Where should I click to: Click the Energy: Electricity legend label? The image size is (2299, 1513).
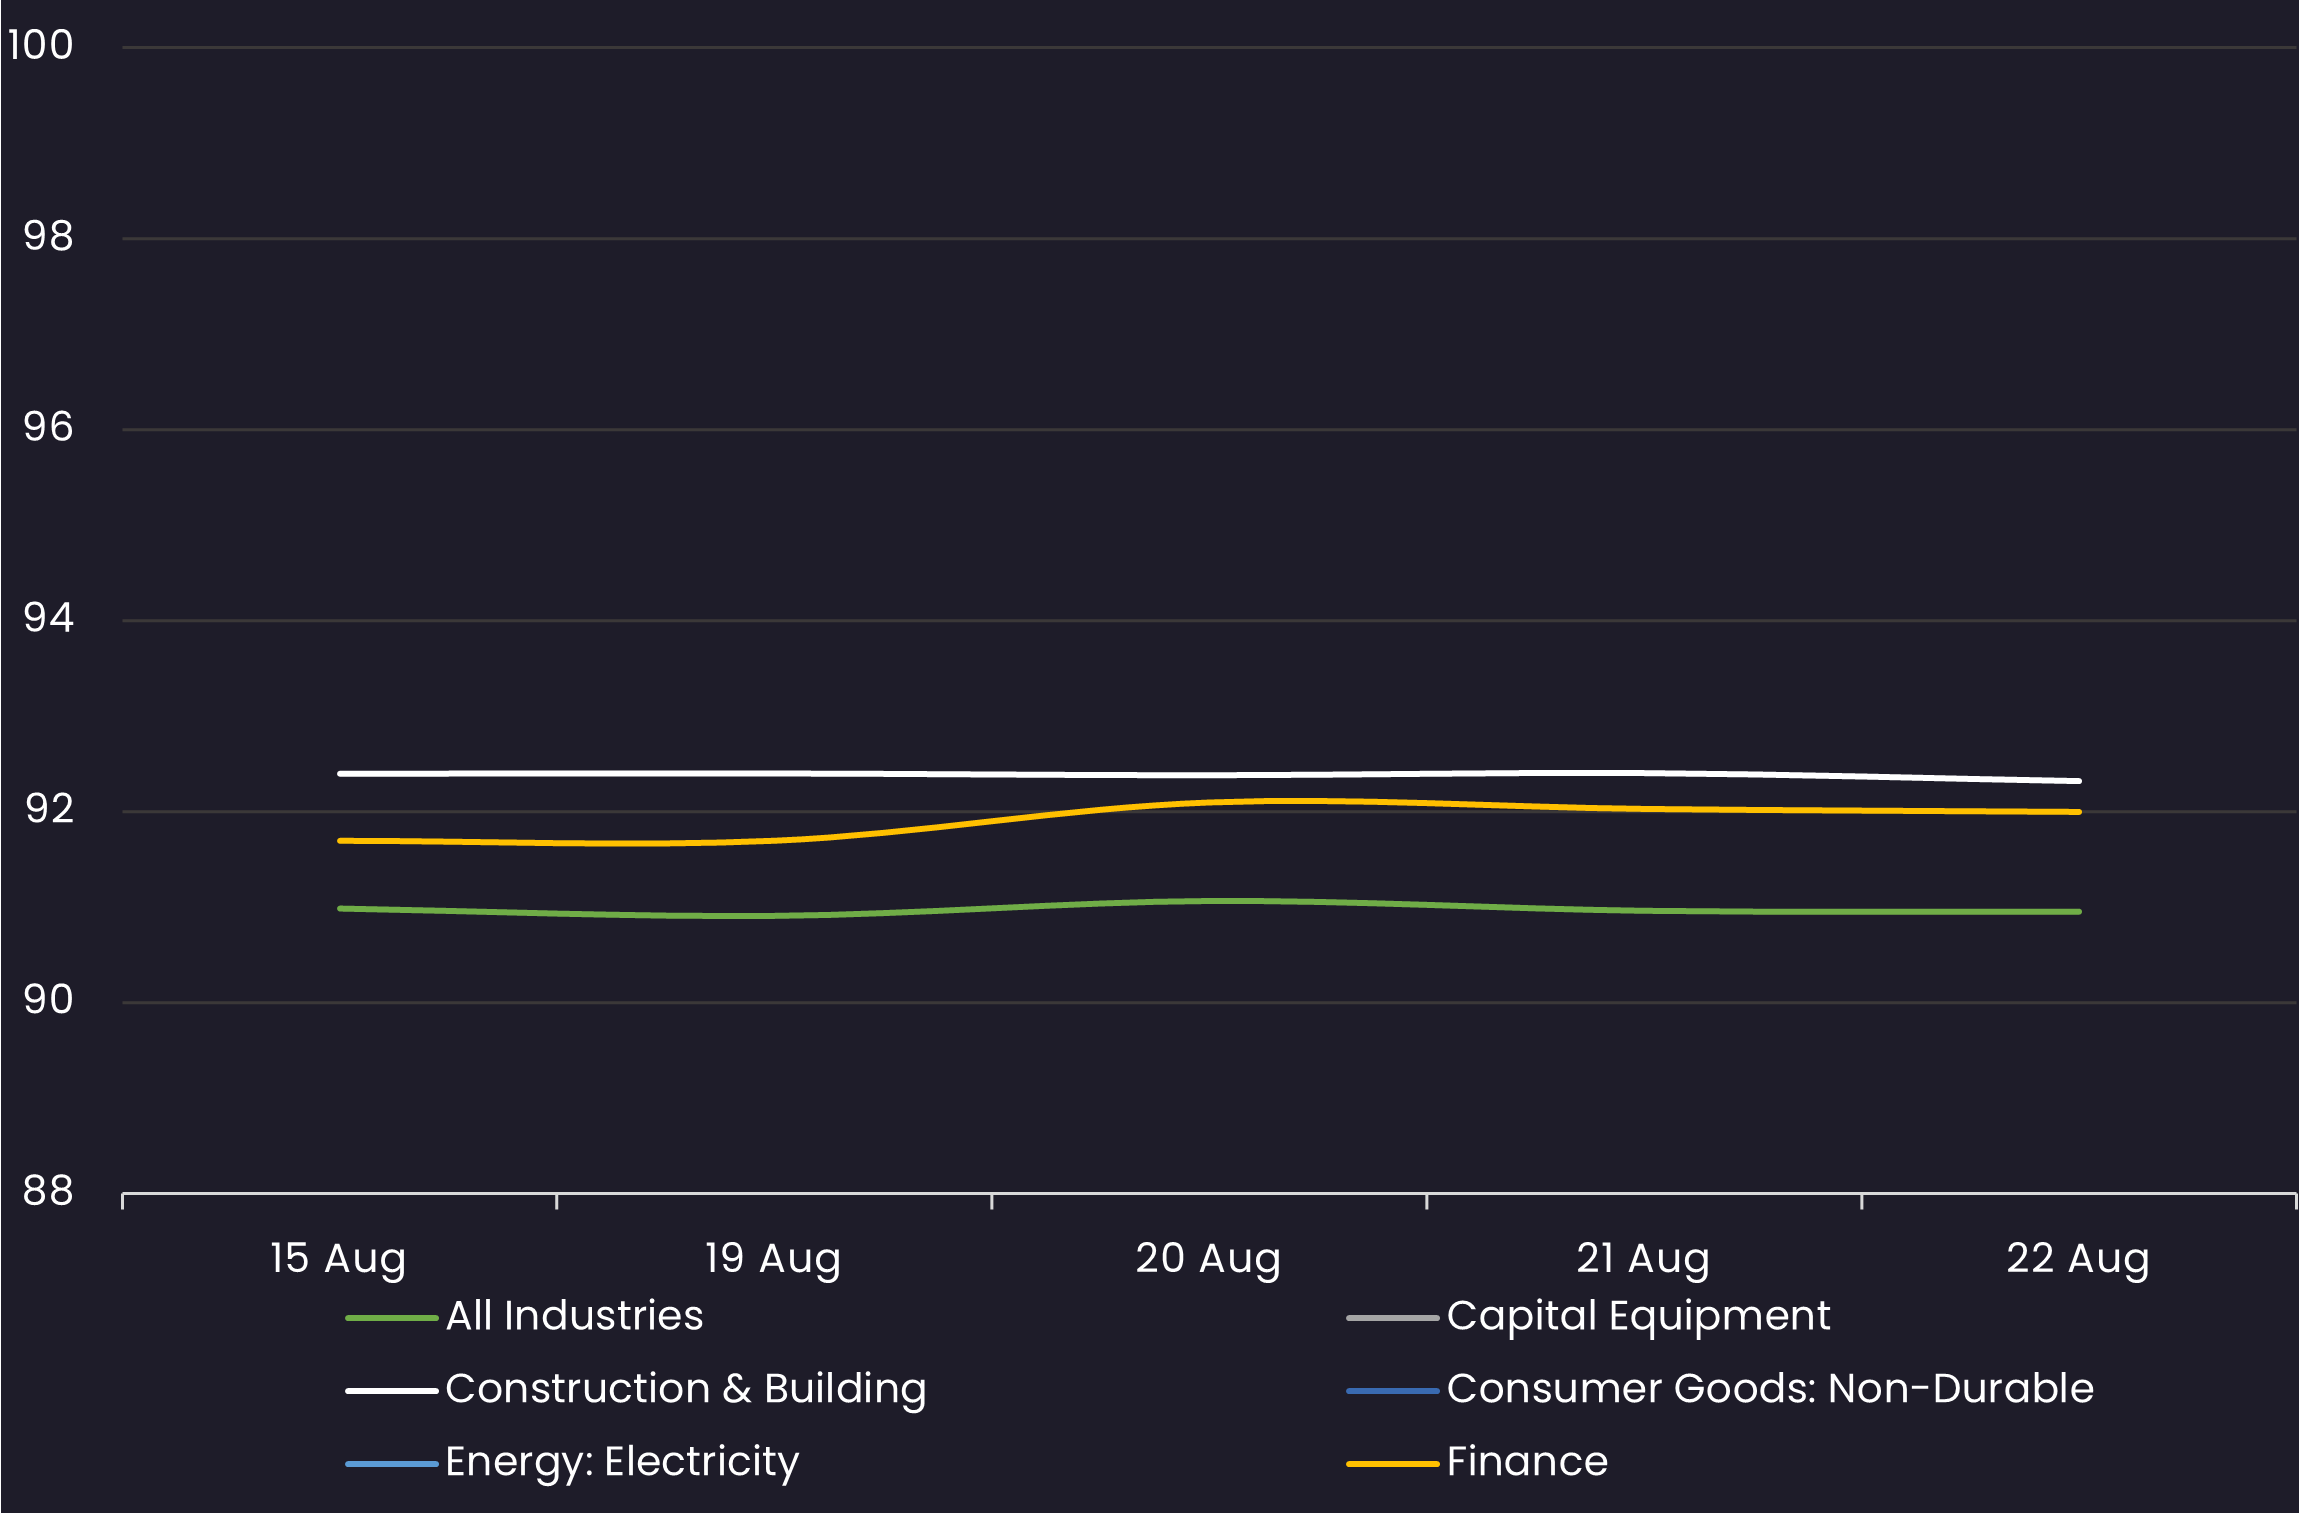tap(621, 1462)
